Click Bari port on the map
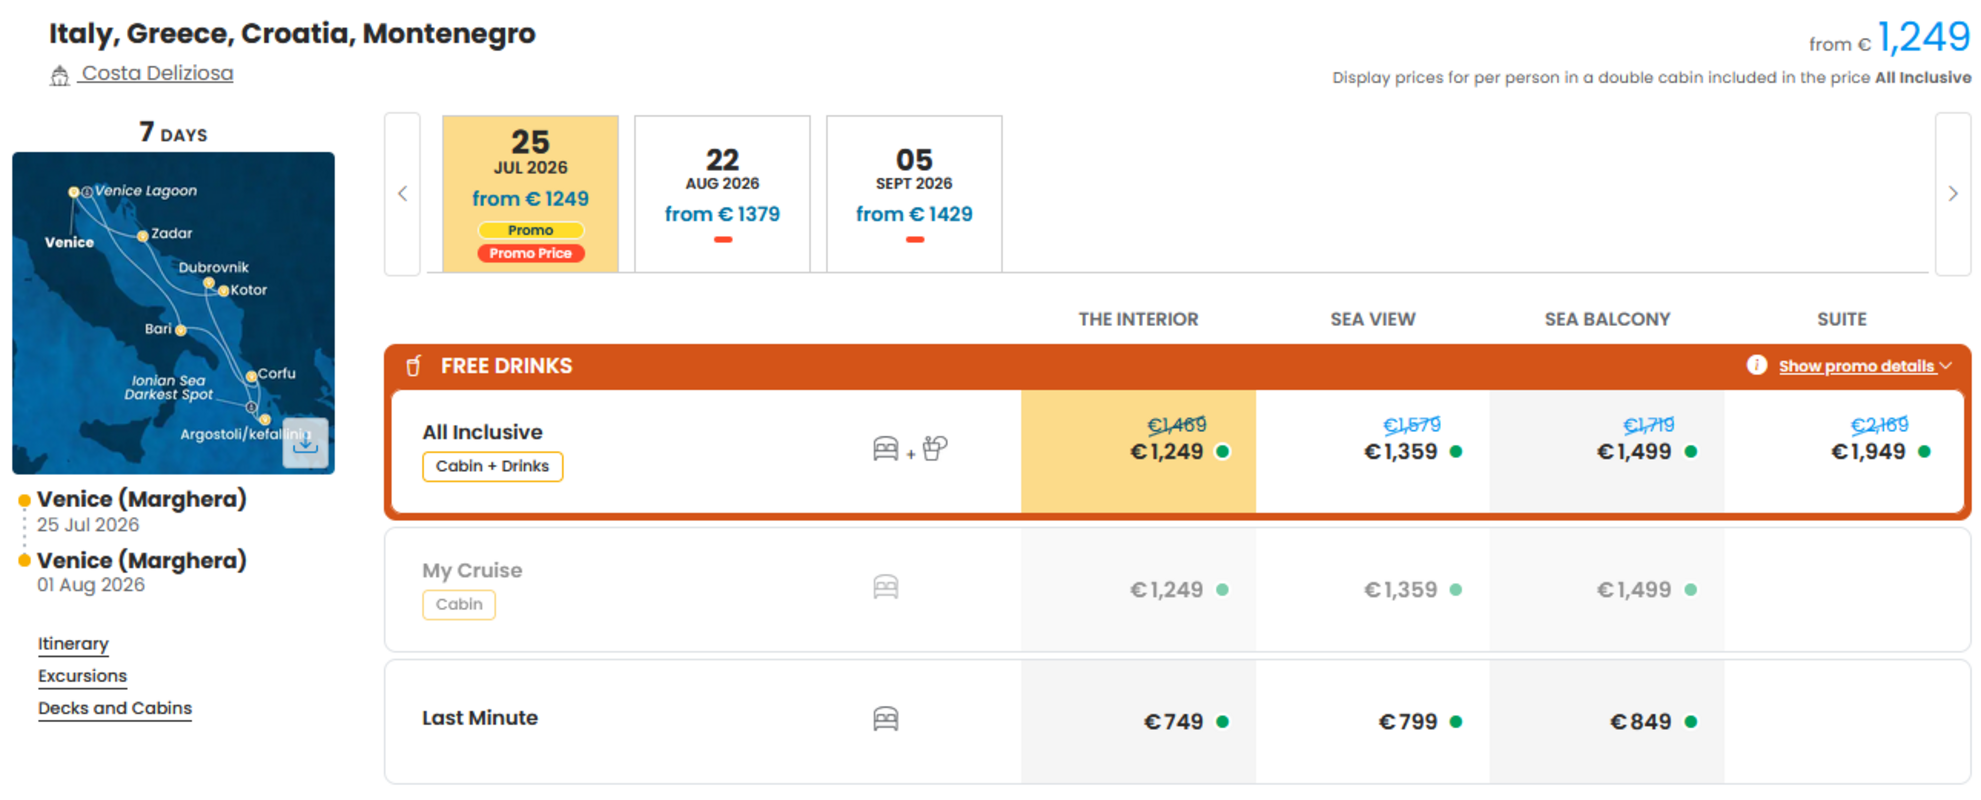This screenshot has width=1981, height=800. click(180, 329)
